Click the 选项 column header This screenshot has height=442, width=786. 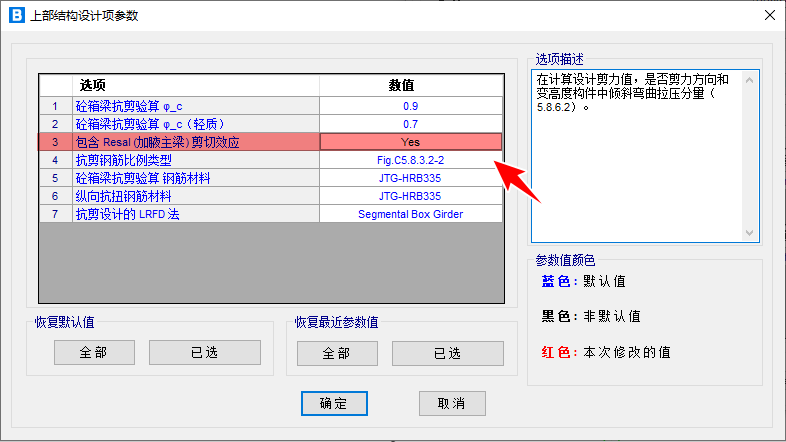[x=195, y=85]
